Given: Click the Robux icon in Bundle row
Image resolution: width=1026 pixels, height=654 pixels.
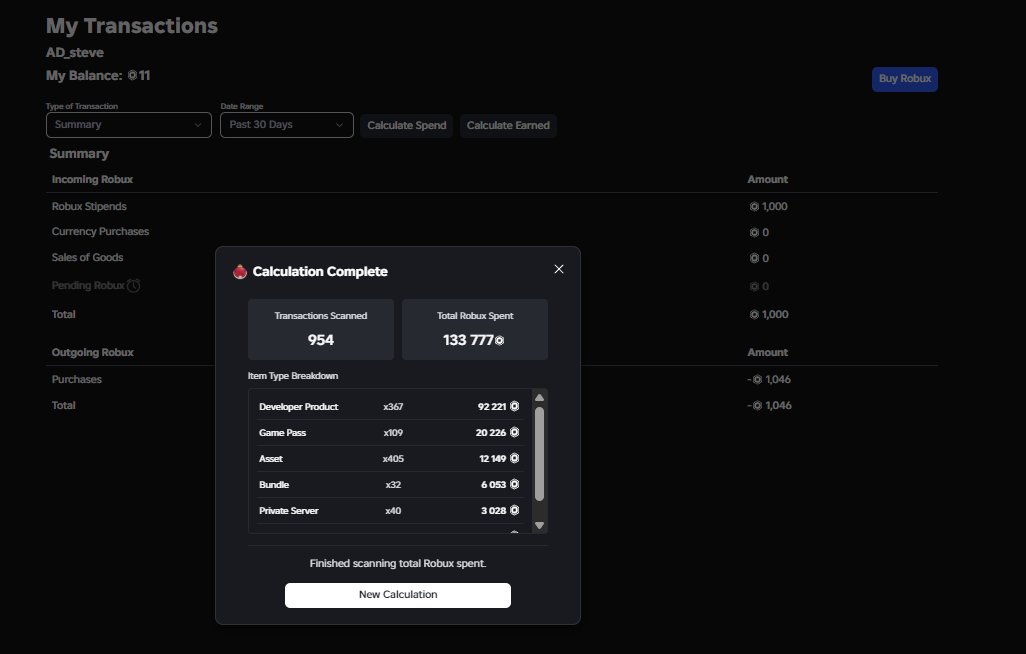Looking at the screenshot, I should pyautogui.click(x=514, y=484).
